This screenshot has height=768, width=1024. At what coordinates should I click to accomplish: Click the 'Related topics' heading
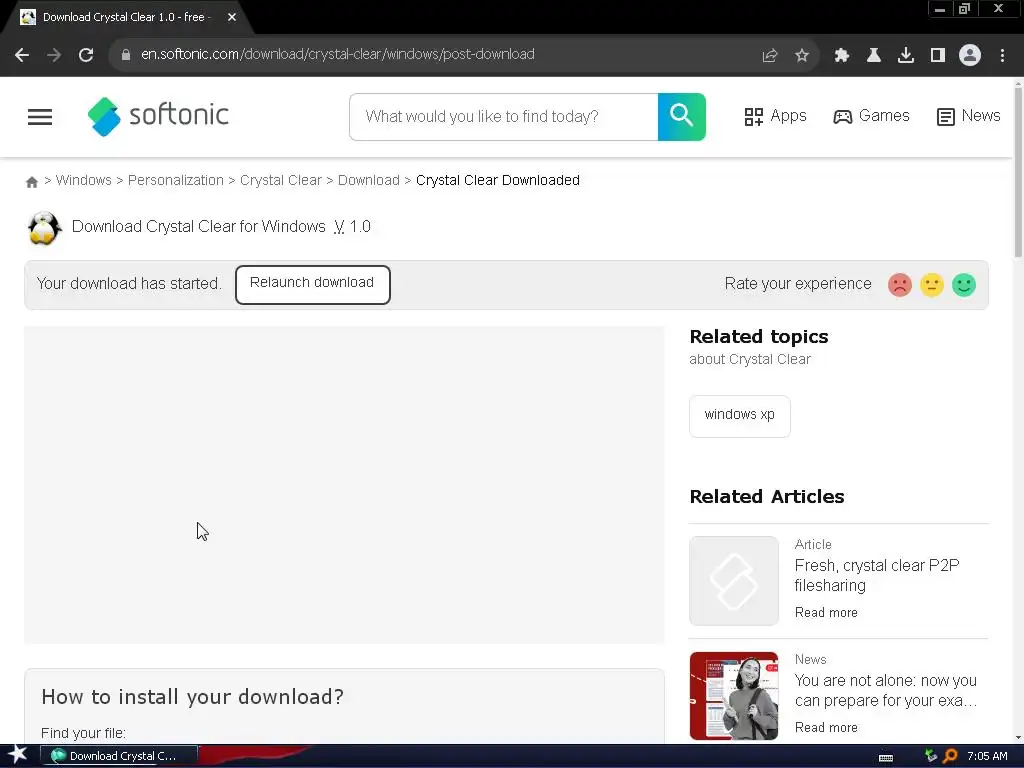(759, 337)
